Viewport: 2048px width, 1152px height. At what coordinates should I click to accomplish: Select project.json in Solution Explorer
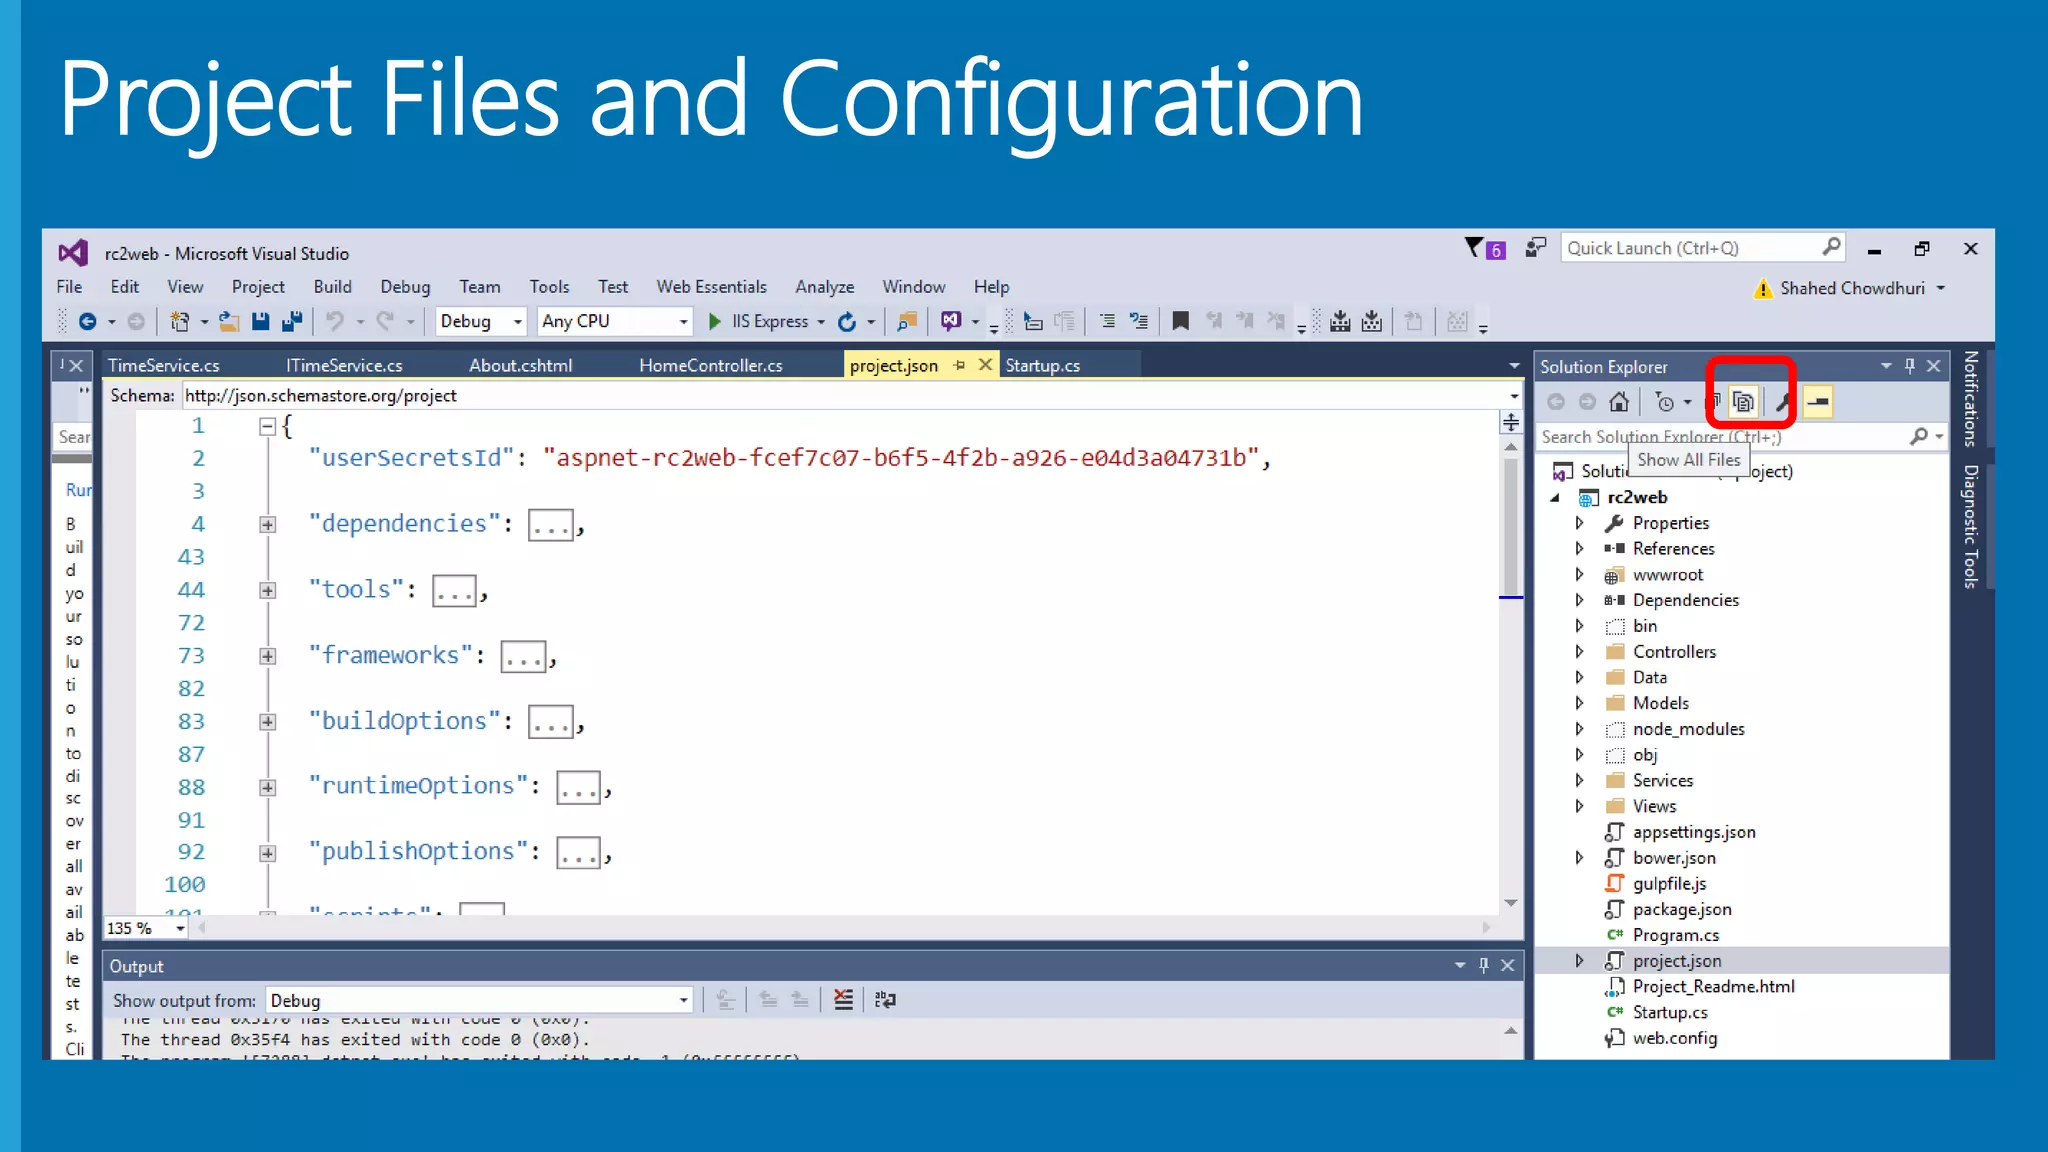pos(1676,961)
